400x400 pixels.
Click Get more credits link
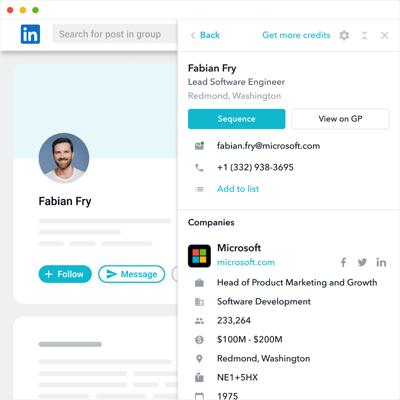point(296,35)
